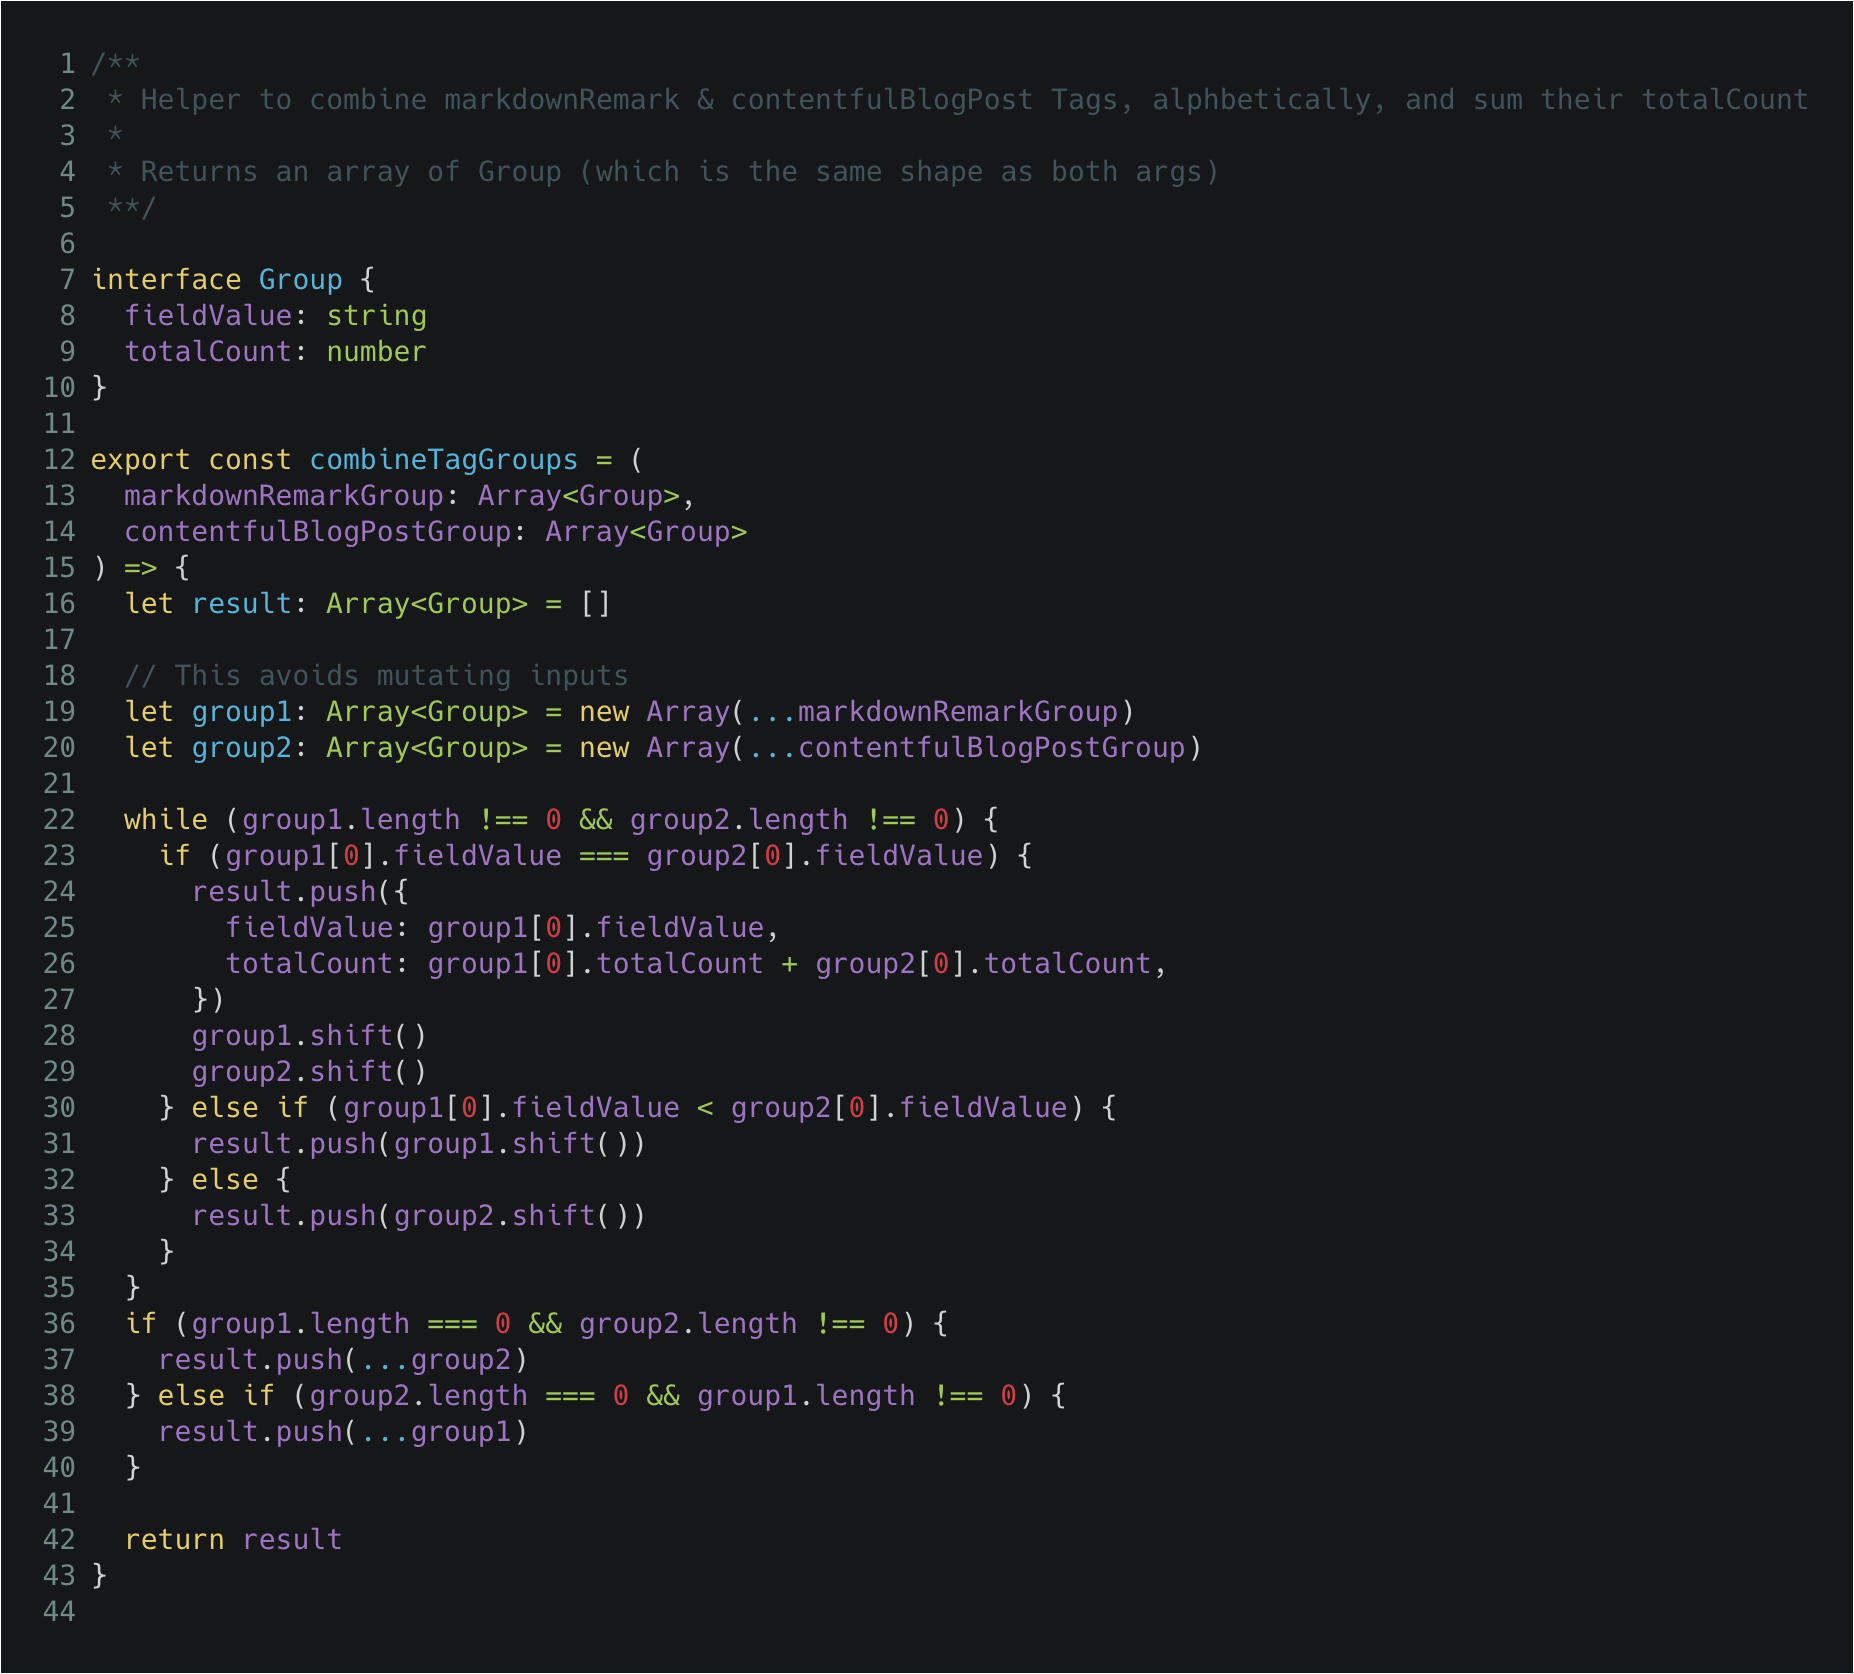
Task: Click the empty array '[]' on line 16
Action: pyautogui.click(x=596, y=604)
